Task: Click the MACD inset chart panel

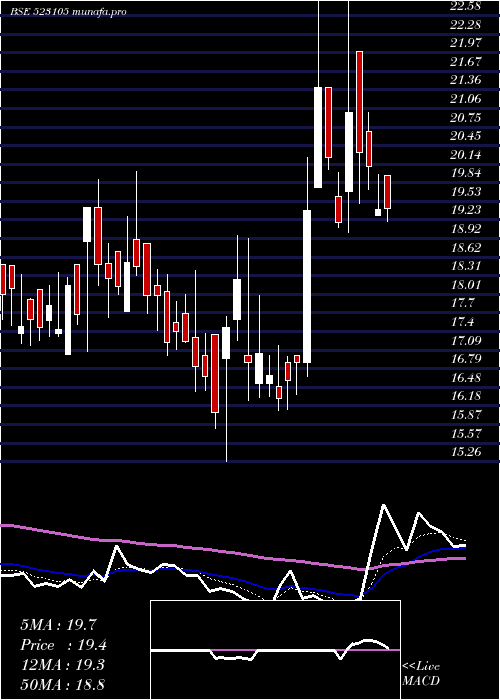Action: (x=275, y=650)
